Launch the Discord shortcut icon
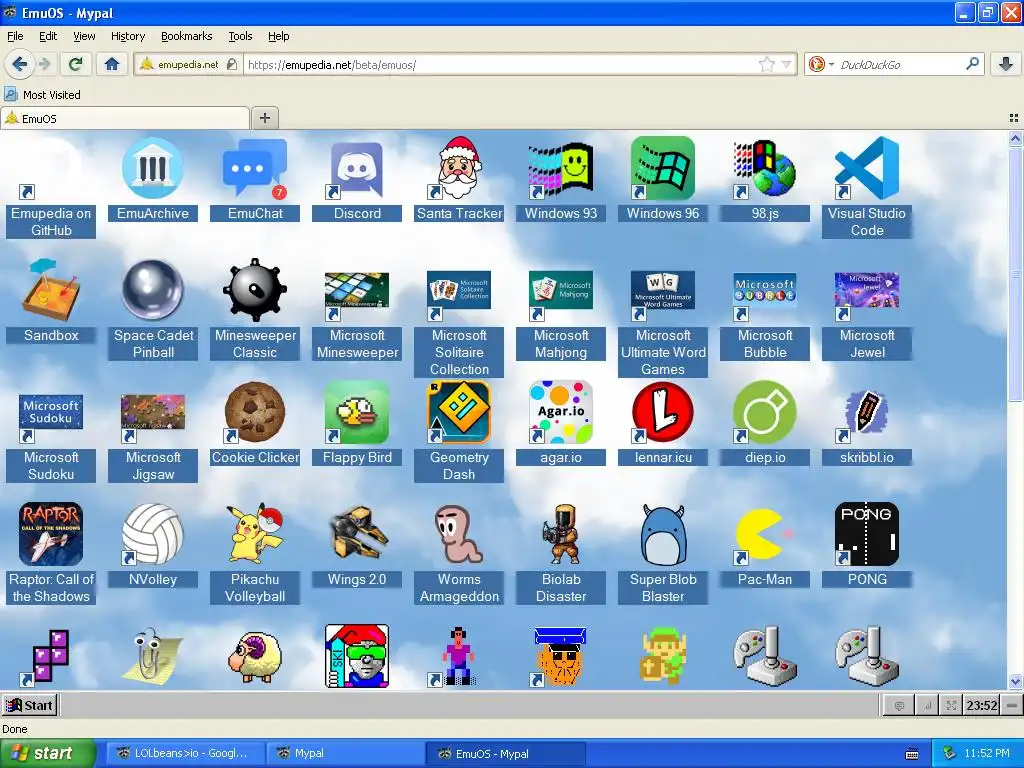This screenshot has height=768, width=1024. 357,168
